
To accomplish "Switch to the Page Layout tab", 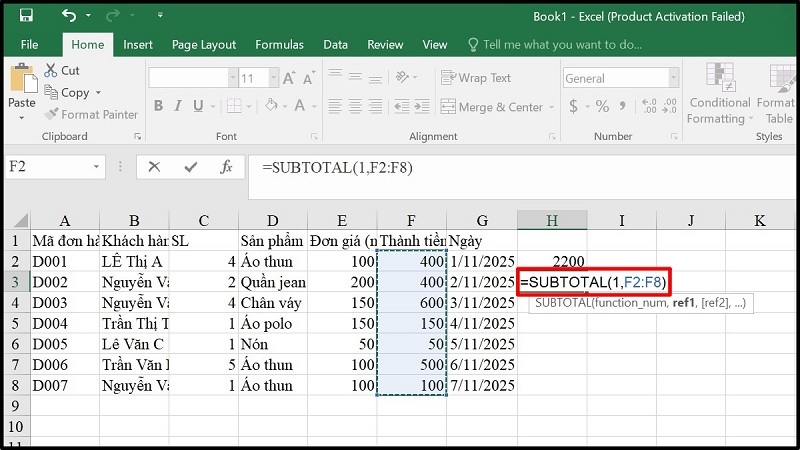I will (204, 45).
